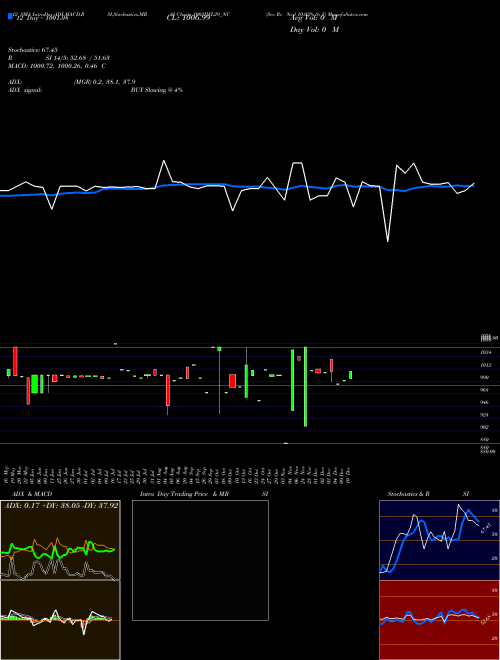Click the first white line spike peak
The height and width of the screenshot is (660, 500).
164,161
